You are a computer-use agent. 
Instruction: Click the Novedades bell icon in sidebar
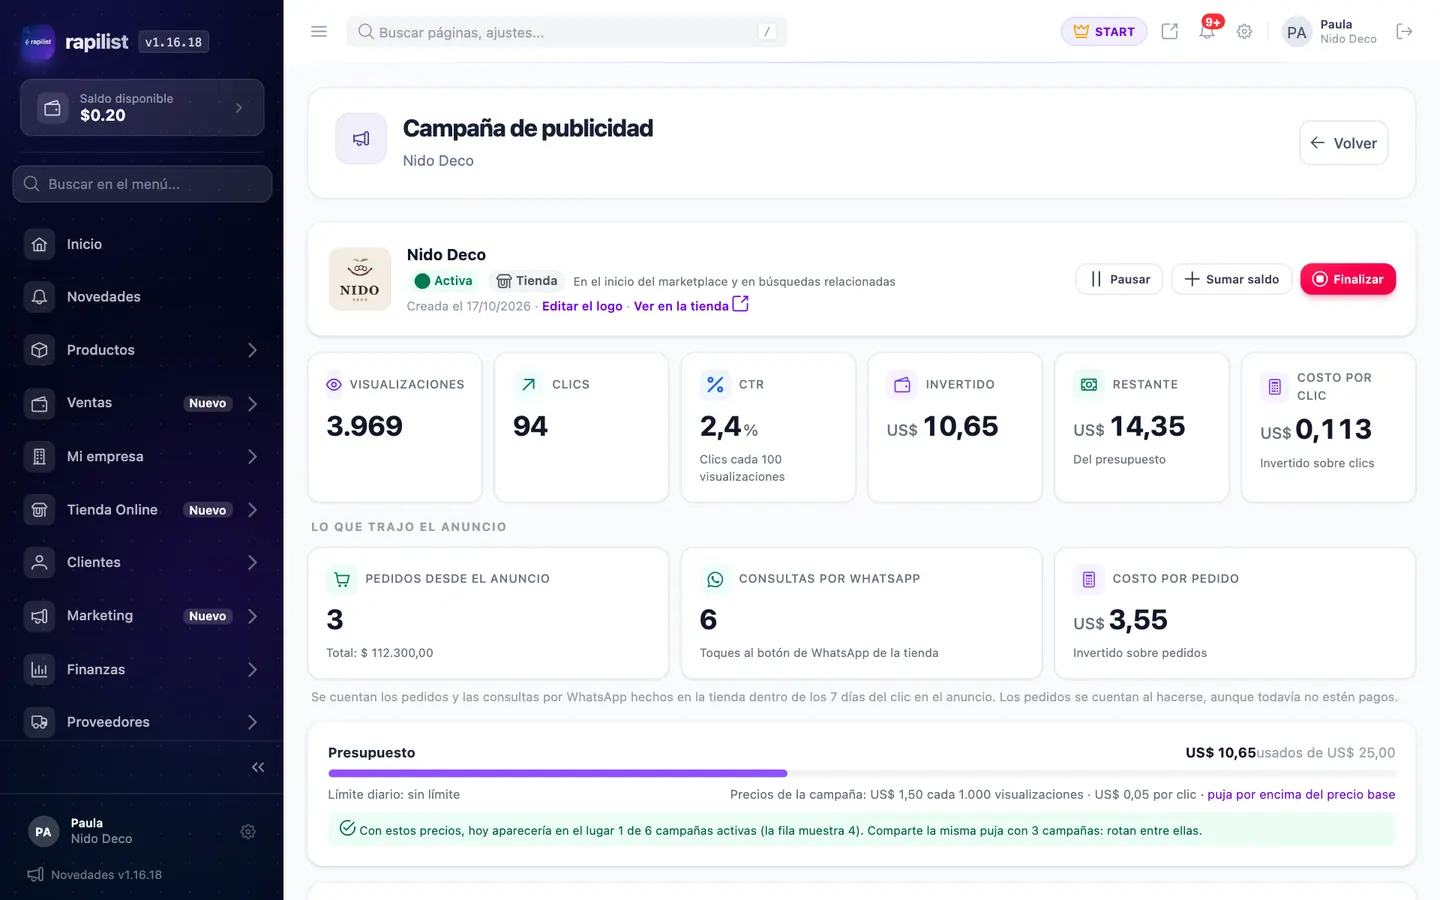click(39, 297)
